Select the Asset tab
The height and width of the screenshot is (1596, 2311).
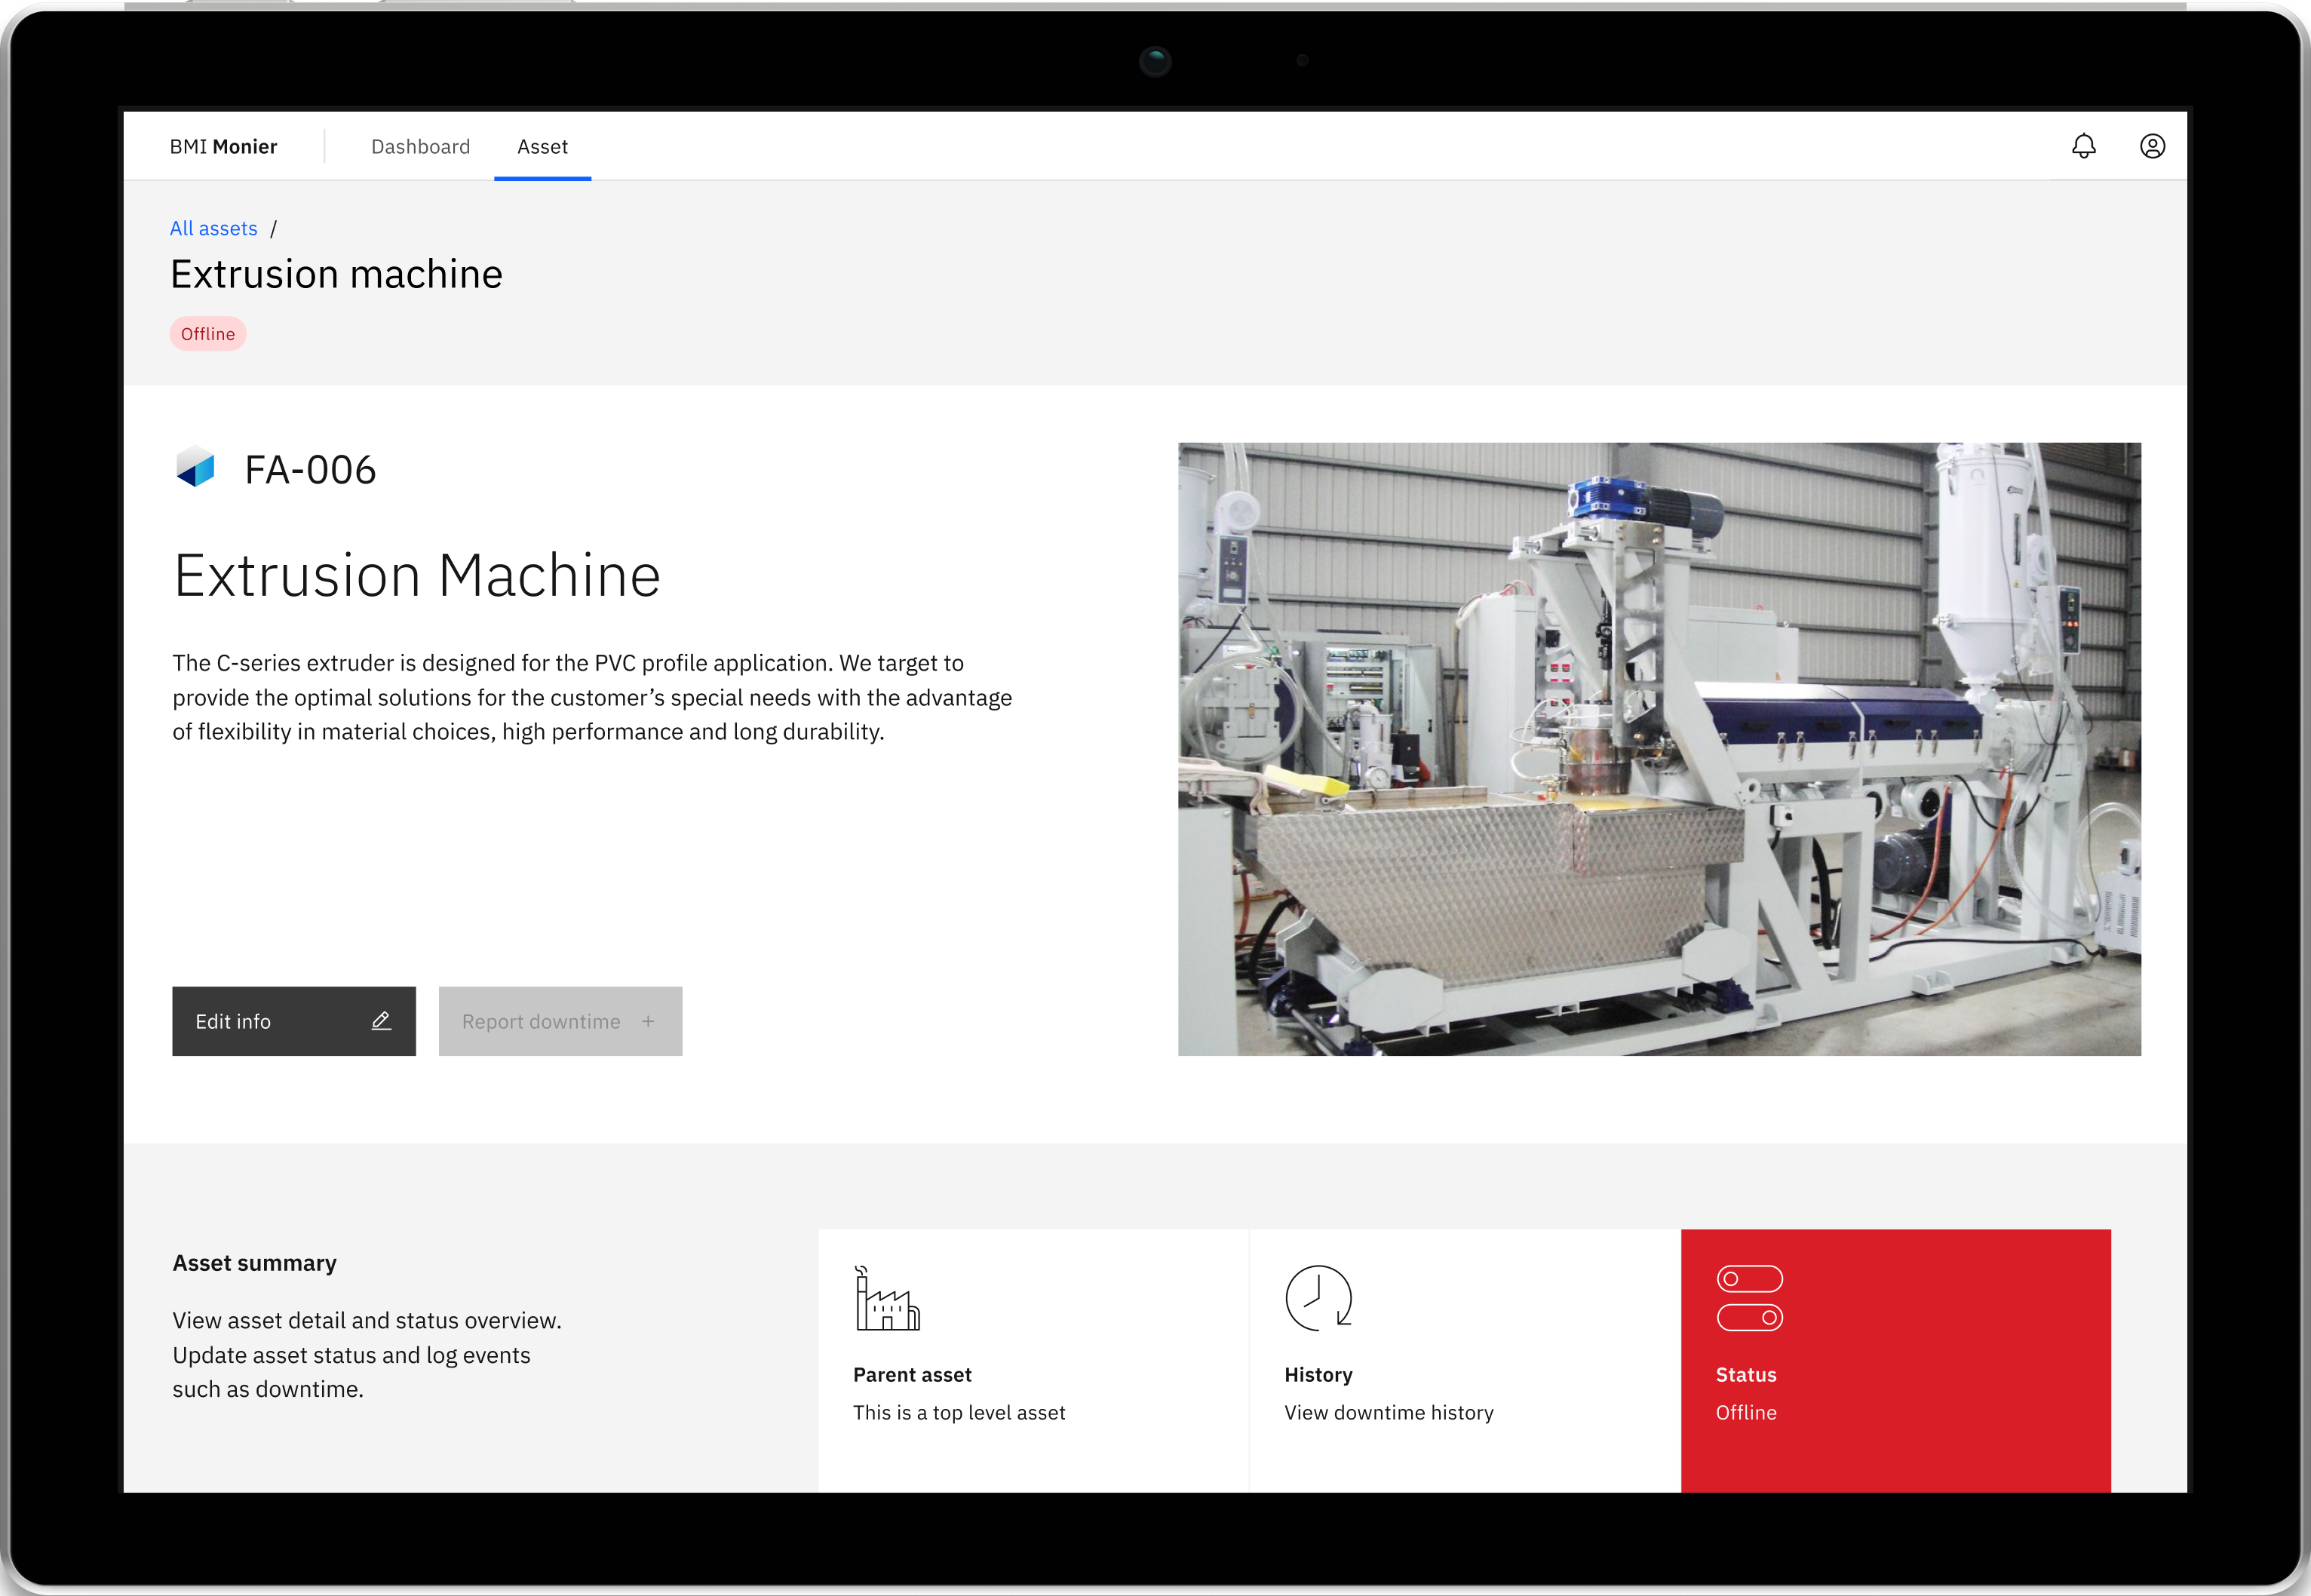[542, 147]
